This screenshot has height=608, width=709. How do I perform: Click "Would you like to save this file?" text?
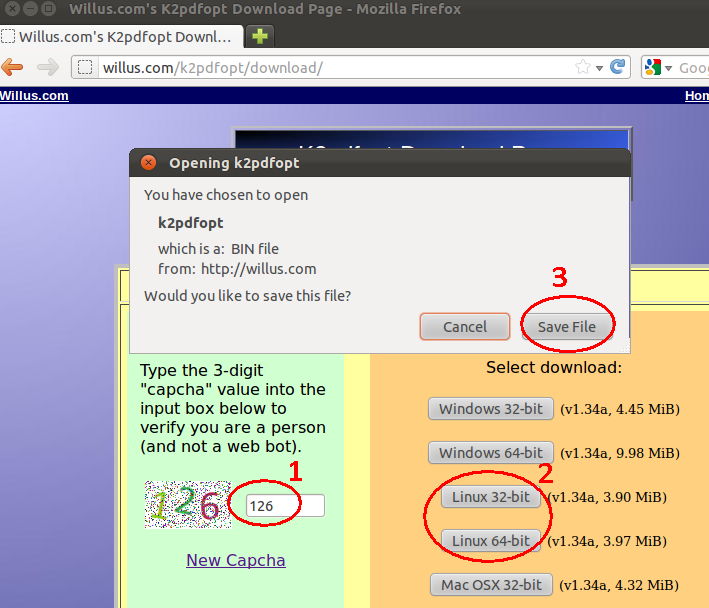click(247, 296)
